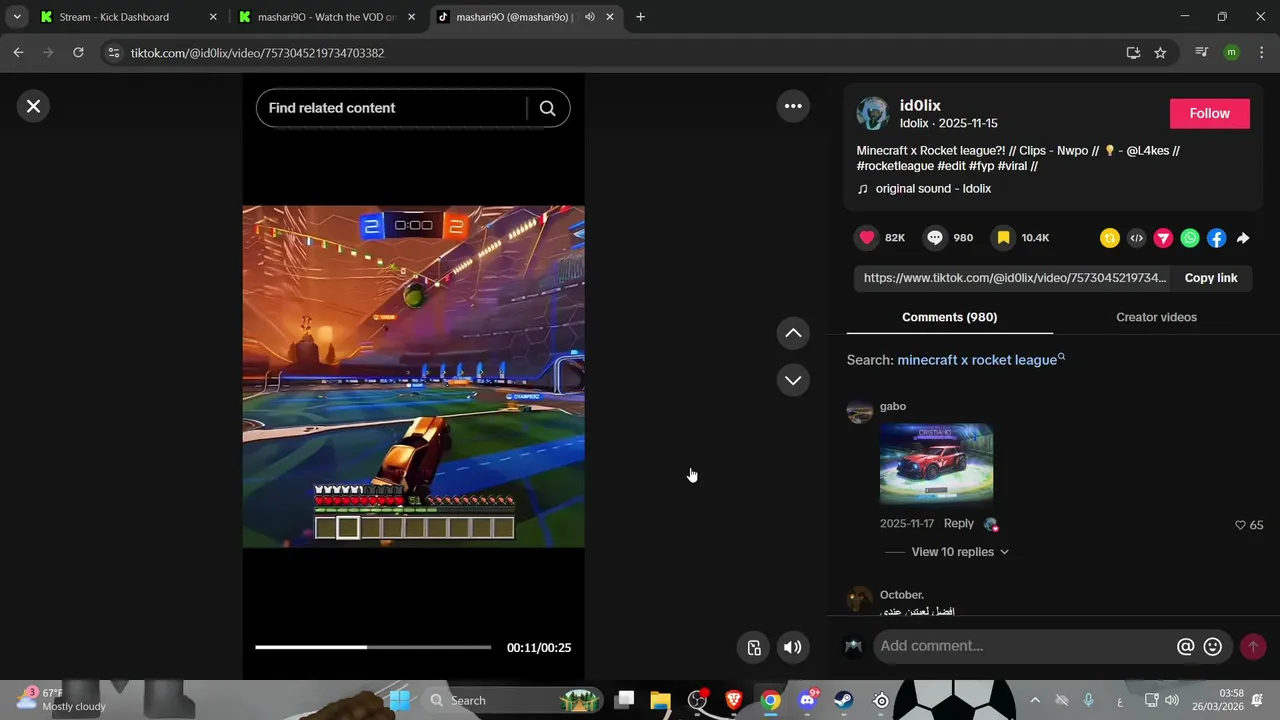This screenshot has height=720, width=1280.
Task: Show hidden system tray icons chevron
Action: [x=1035, y=700]
